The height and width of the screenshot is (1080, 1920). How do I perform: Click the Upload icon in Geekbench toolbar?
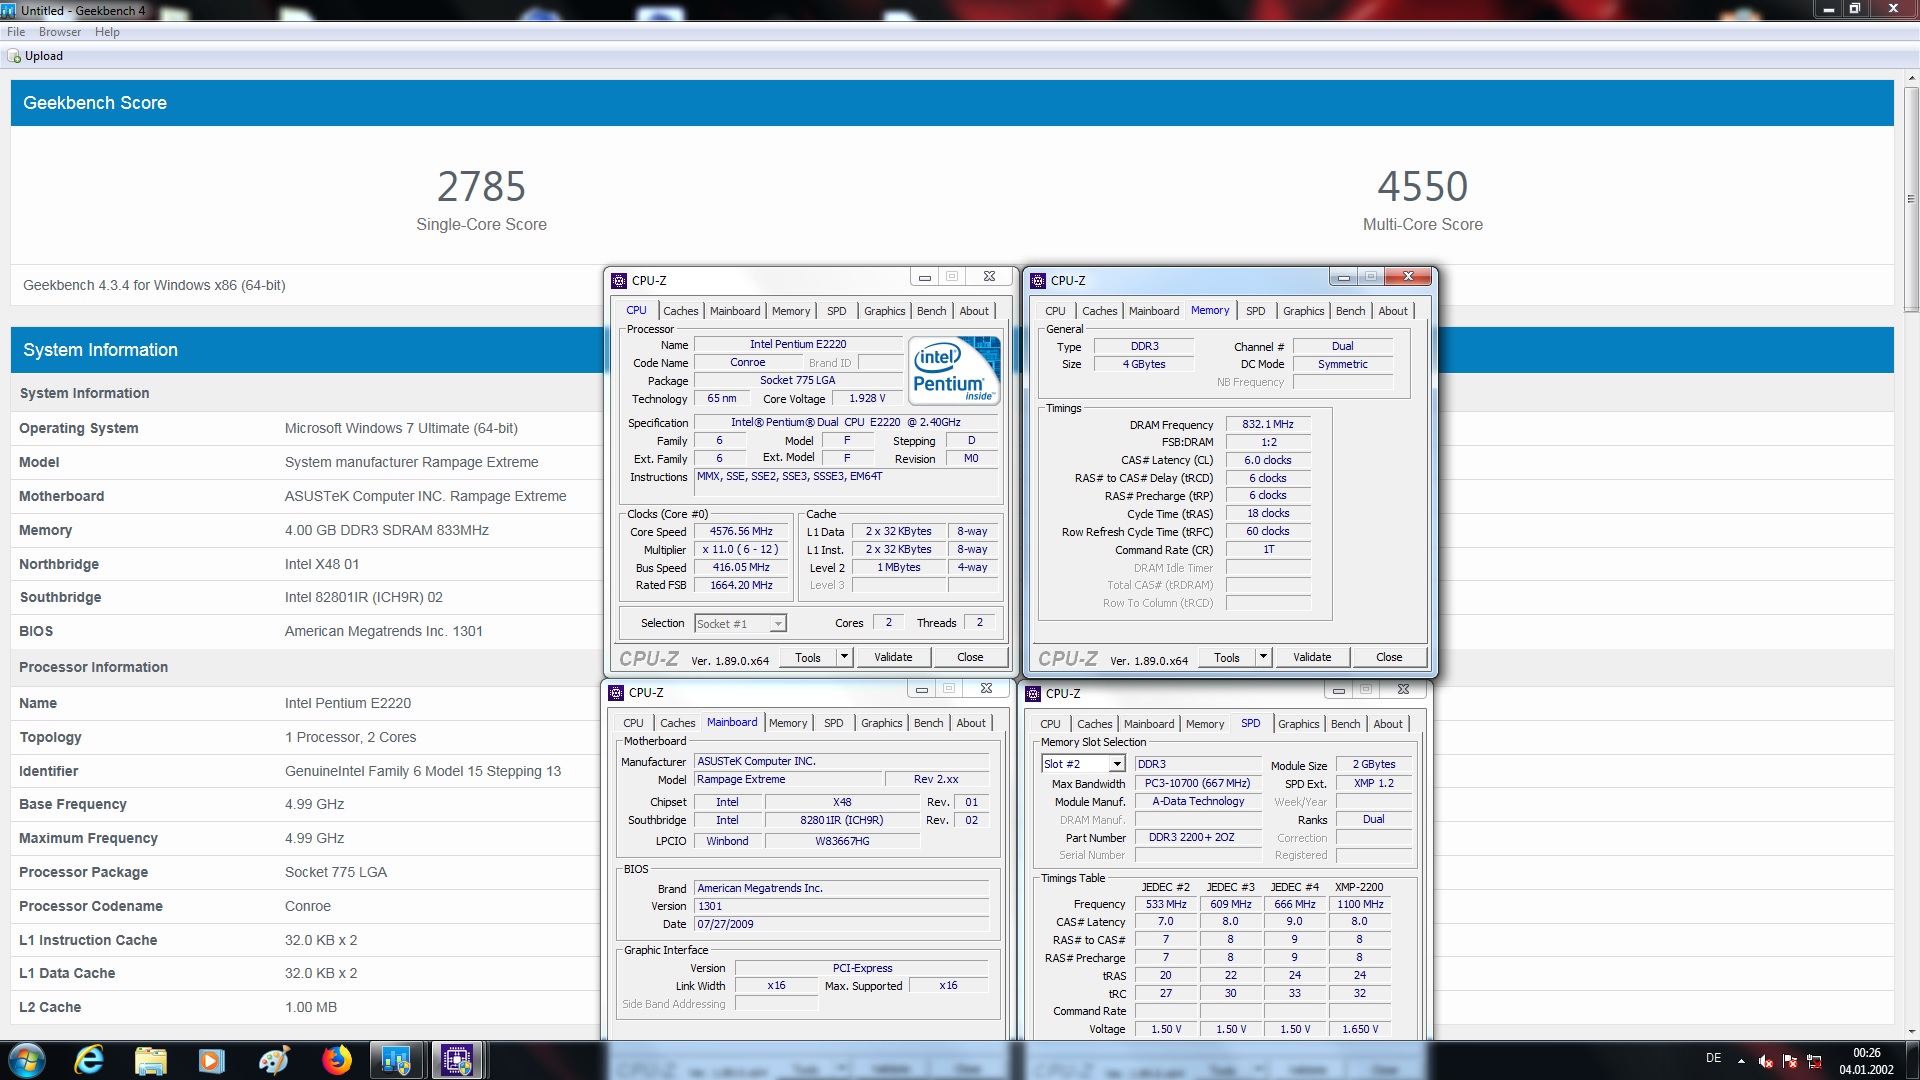coord(14,56)
